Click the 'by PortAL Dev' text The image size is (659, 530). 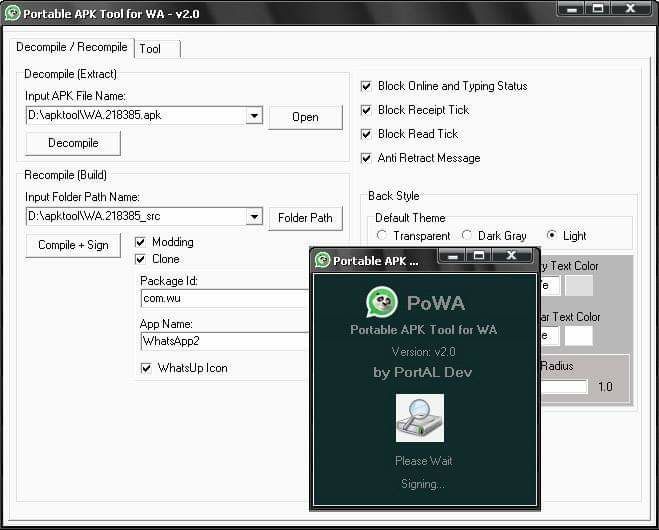click(422, 372)
